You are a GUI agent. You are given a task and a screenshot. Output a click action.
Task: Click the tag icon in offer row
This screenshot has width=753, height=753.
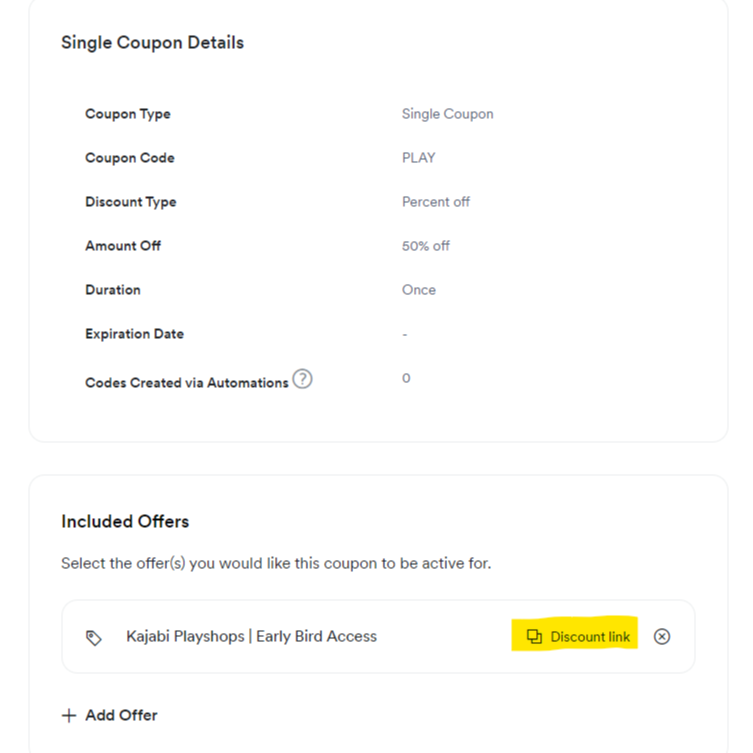[94, 638]
